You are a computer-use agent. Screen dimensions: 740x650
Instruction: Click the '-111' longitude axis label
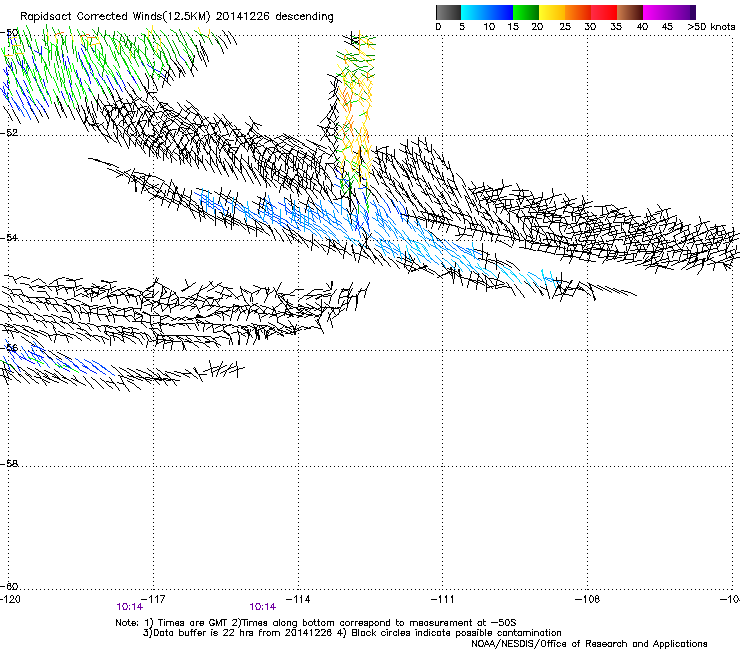click(443, 599)
